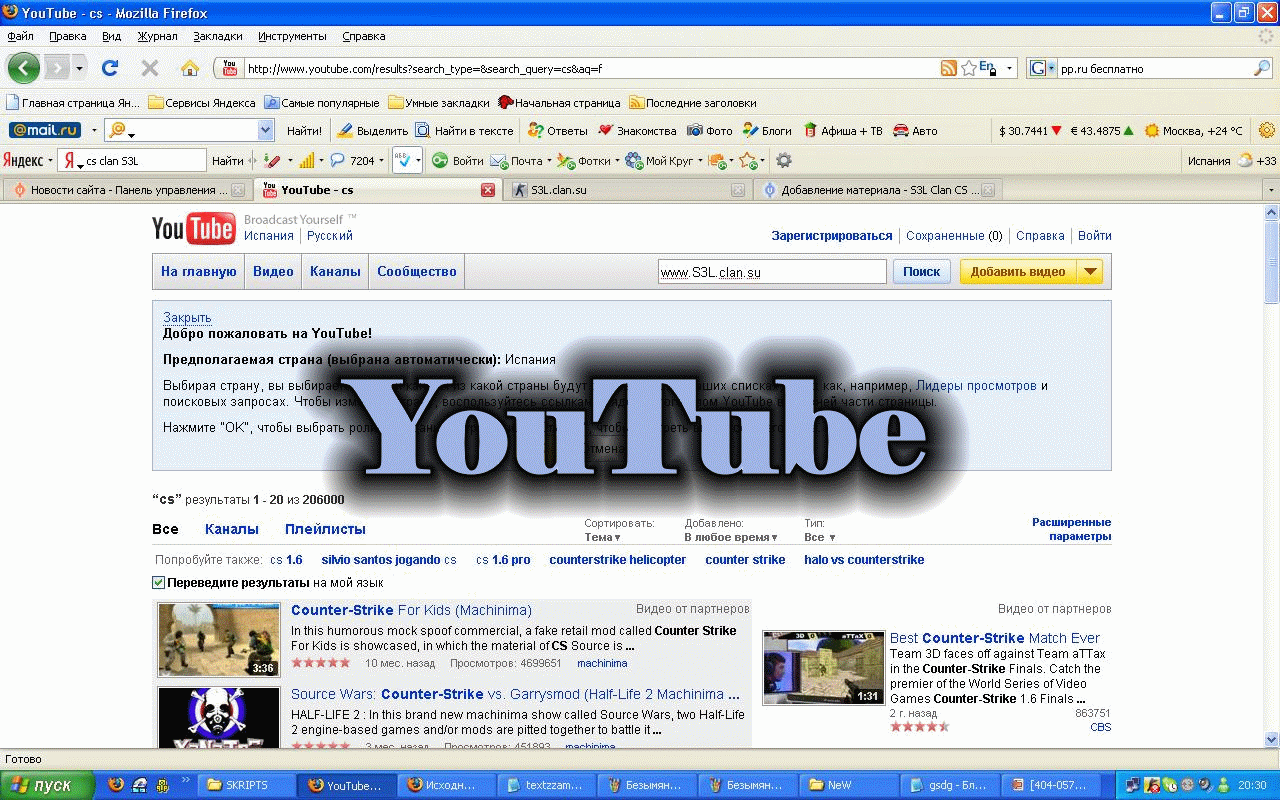
Task: Open Почта on Yandex bar
Action: 518,160
